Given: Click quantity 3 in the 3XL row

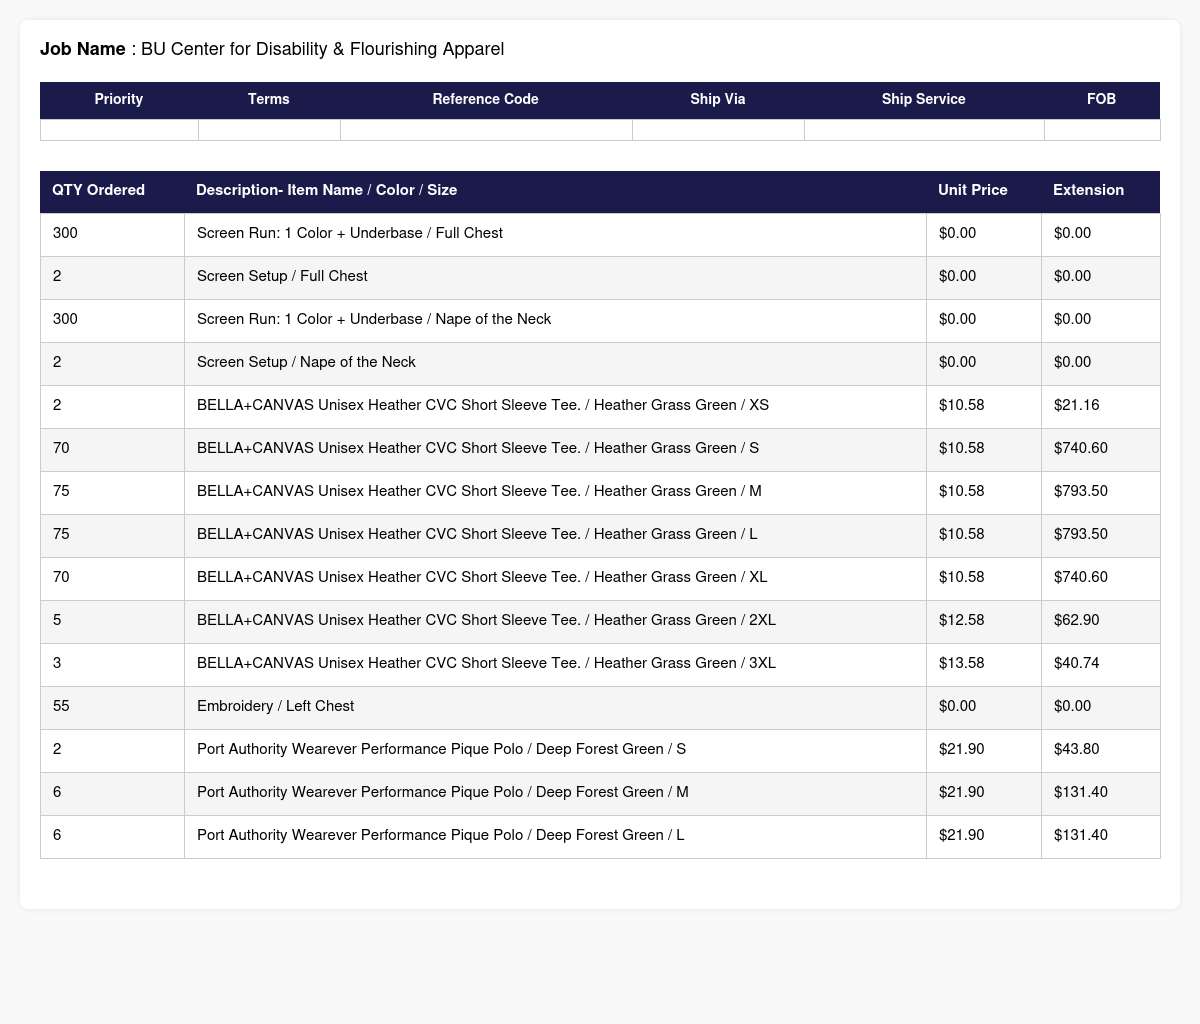Looking at the screenshot, I should click(57, 663).
